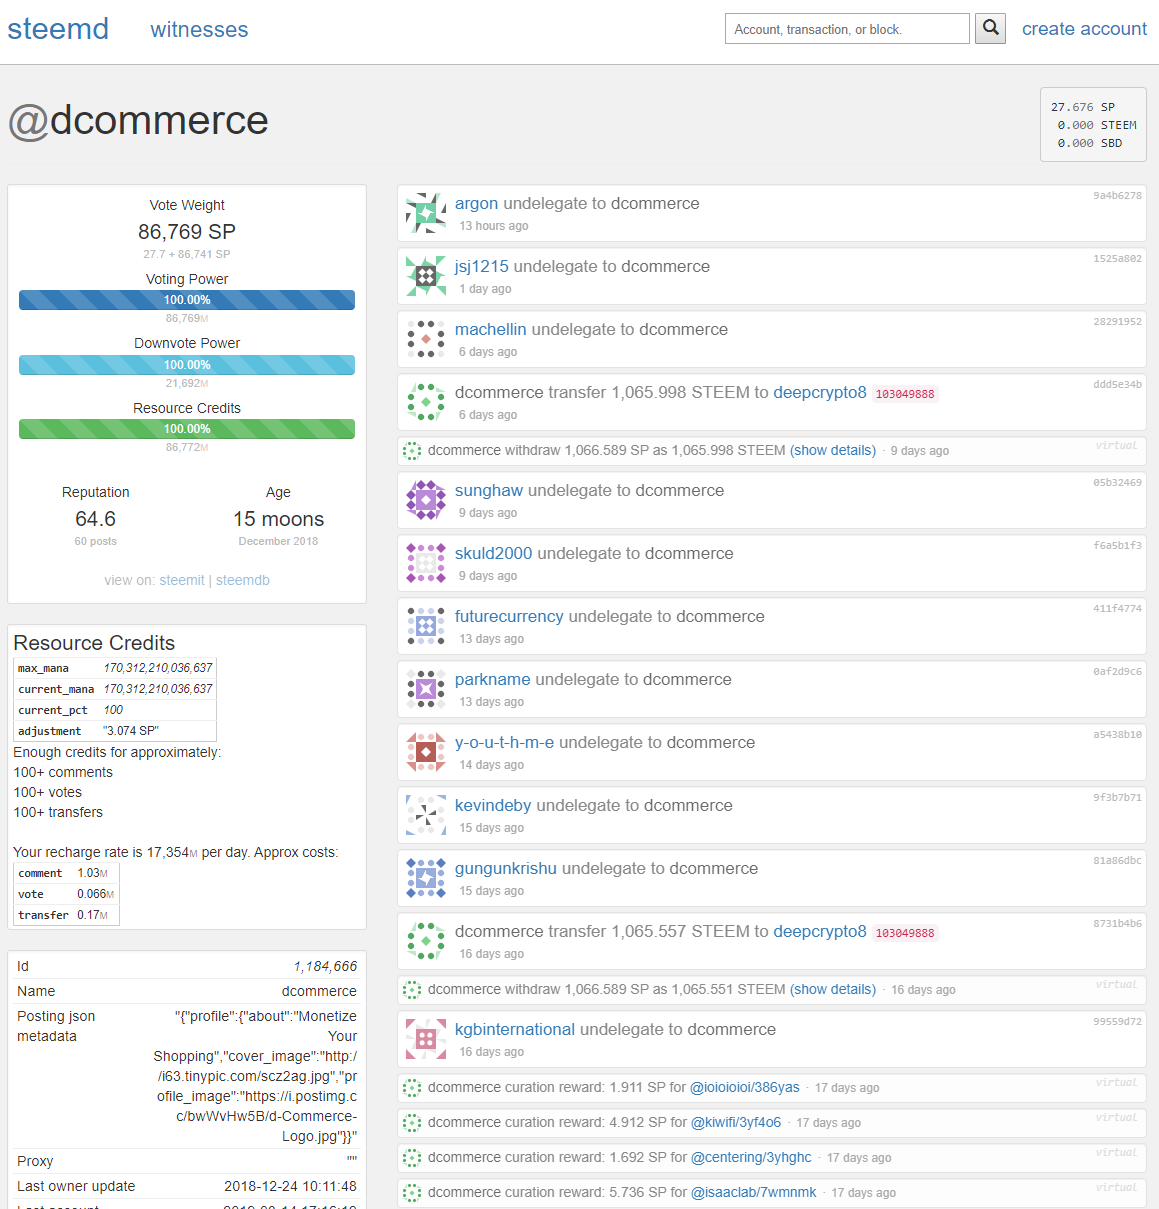Click the search magnifier button

pyautogui.click(x=991, y=28)
